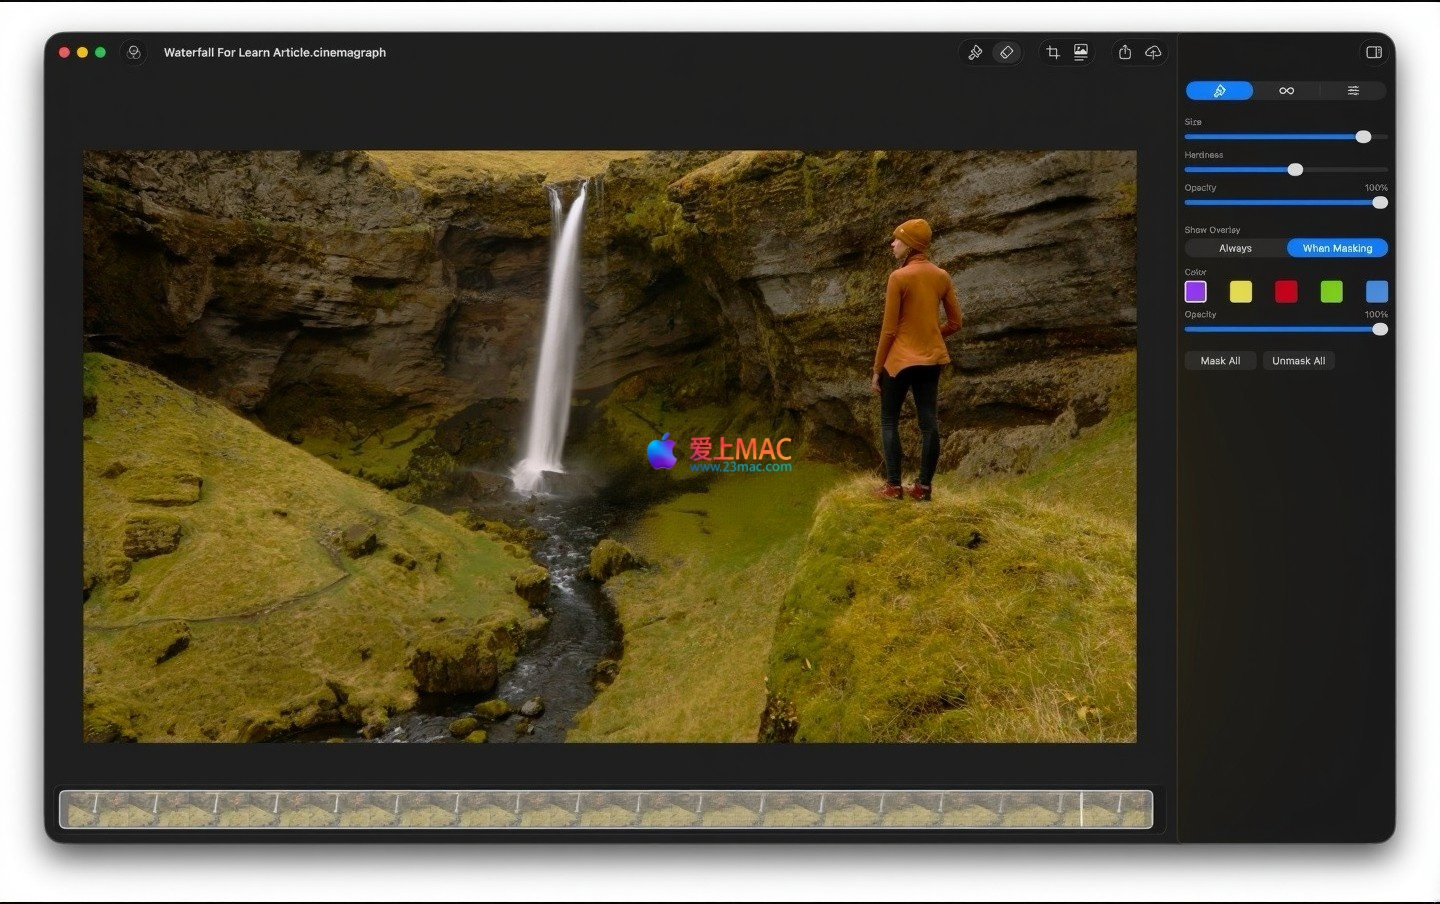Screen dimensions: 1440x904
Task: Select the mask brush tool in toolbar
Action: [x=975, y=52]
